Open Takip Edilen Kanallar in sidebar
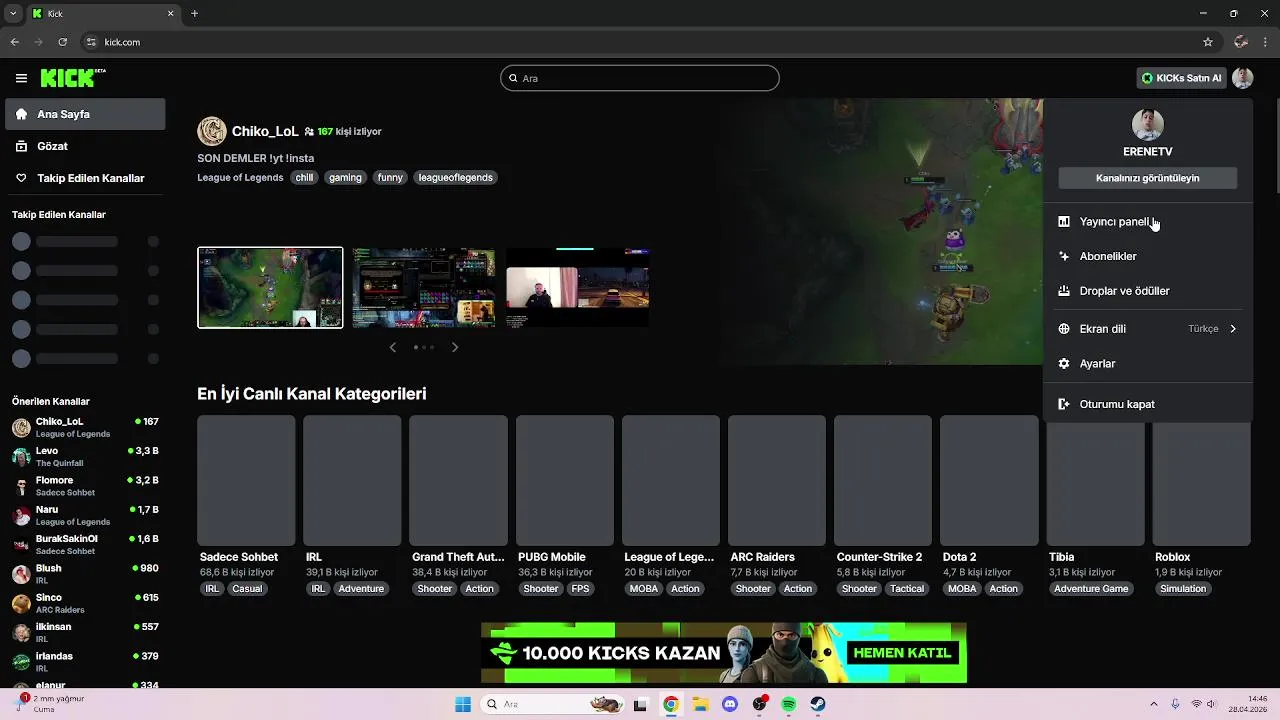The image size is (1280, 720). [x=85, y=178]
